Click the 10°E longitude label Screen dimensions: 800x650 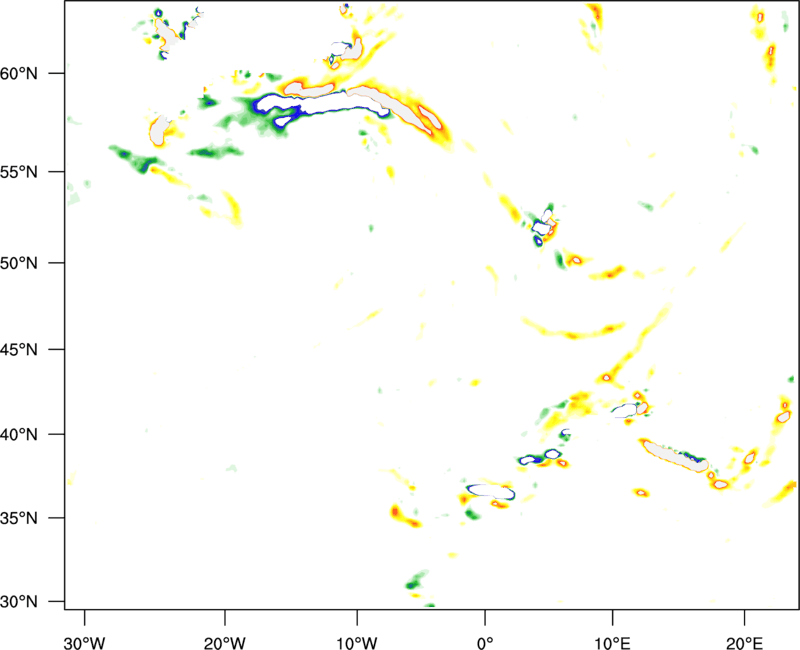(x=612, y=643)
